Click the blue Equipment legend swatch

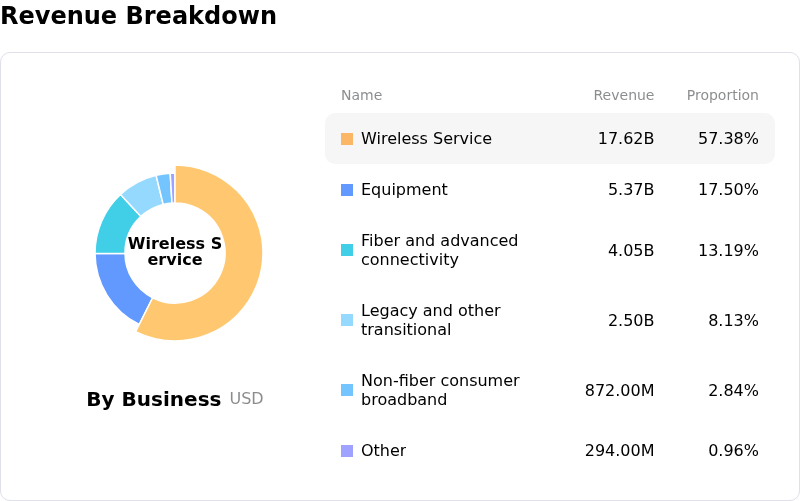coord(347,190)
